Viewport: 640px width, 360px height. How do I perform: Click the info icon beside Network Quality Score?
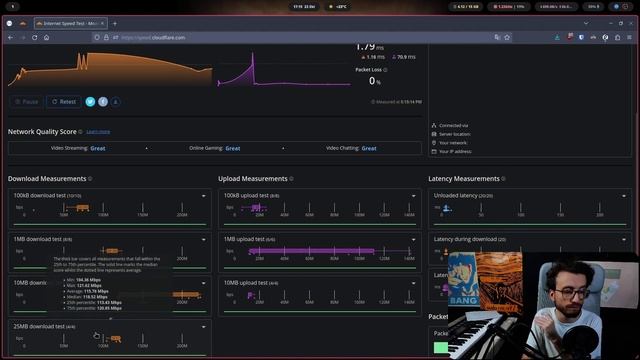coord(80,132)
